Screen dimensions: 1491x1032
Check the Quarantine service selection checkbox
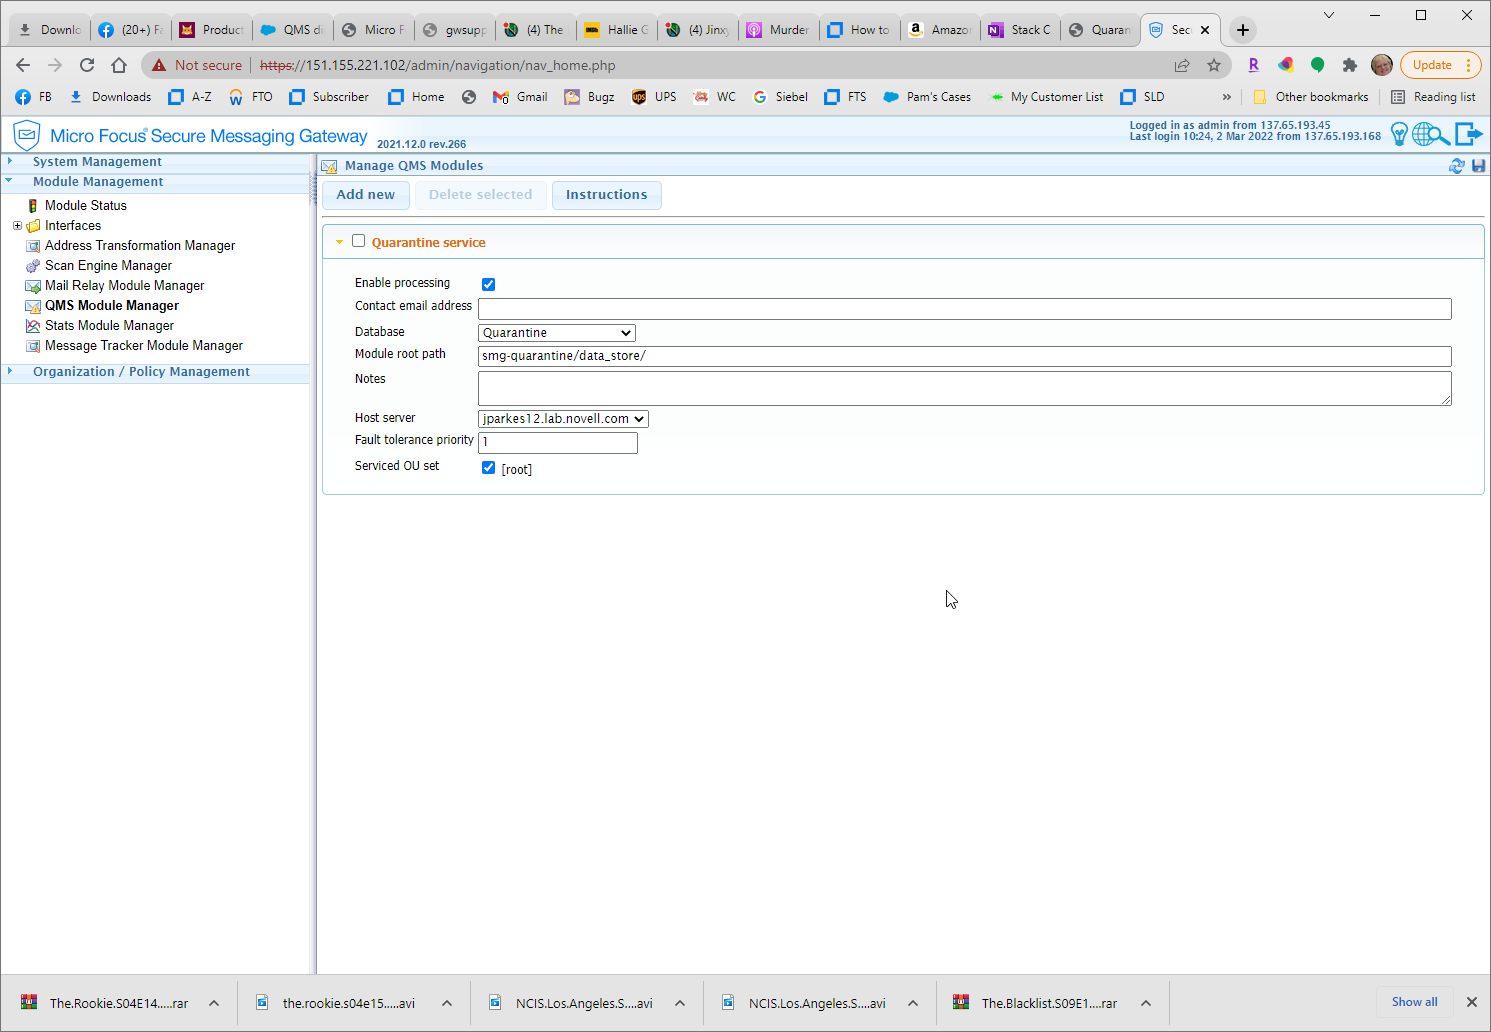(x=359, y=240)
